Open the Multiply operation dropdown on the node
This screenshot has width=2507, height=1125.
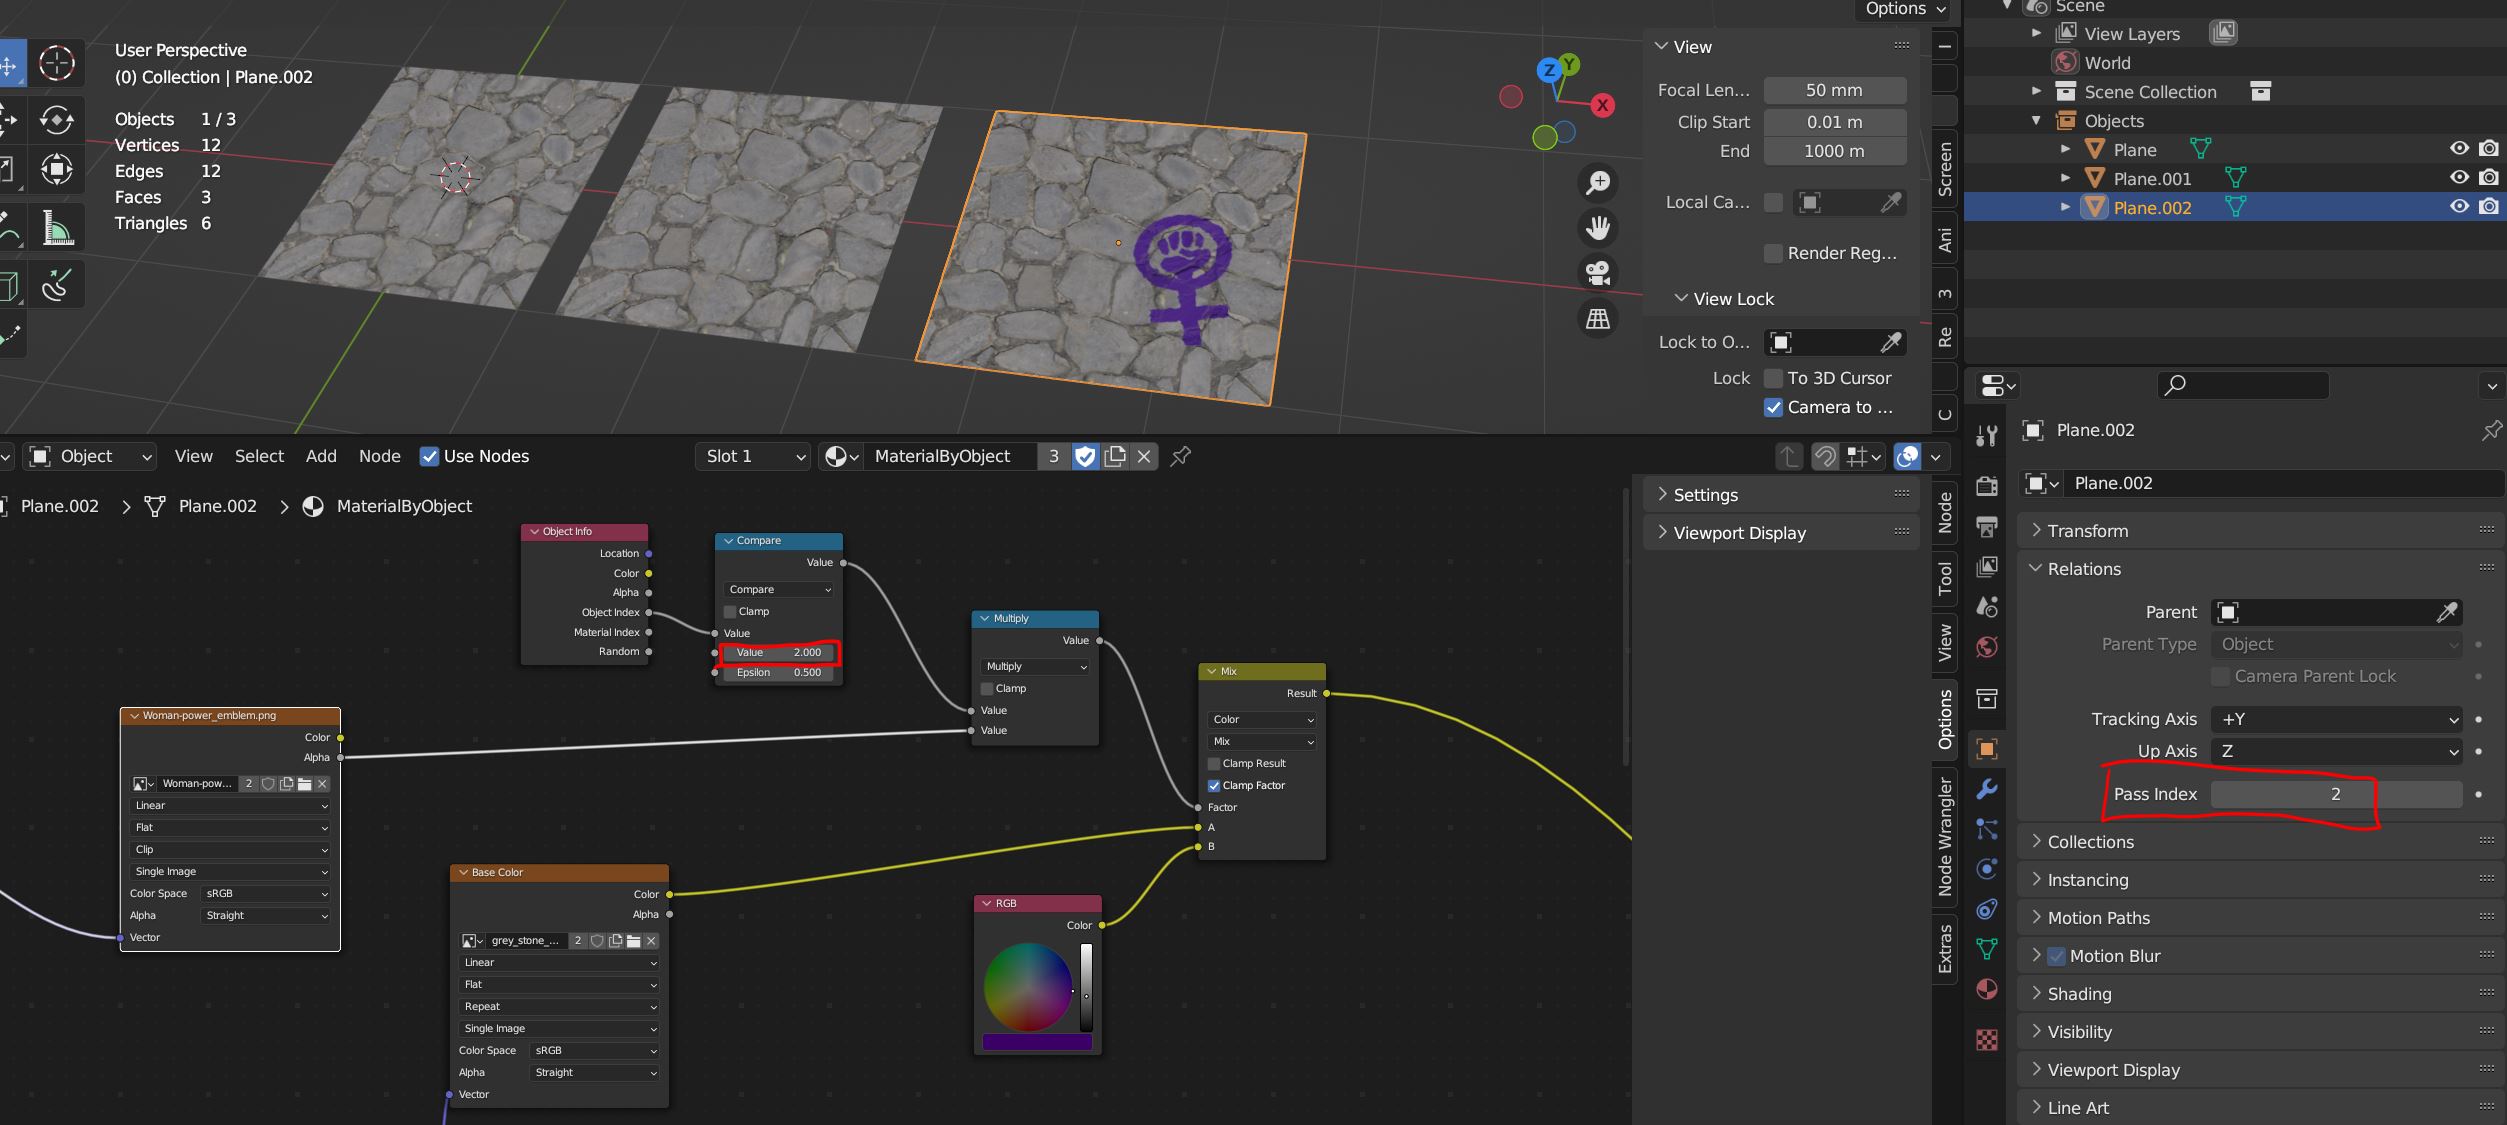[x=1035, y=667]
